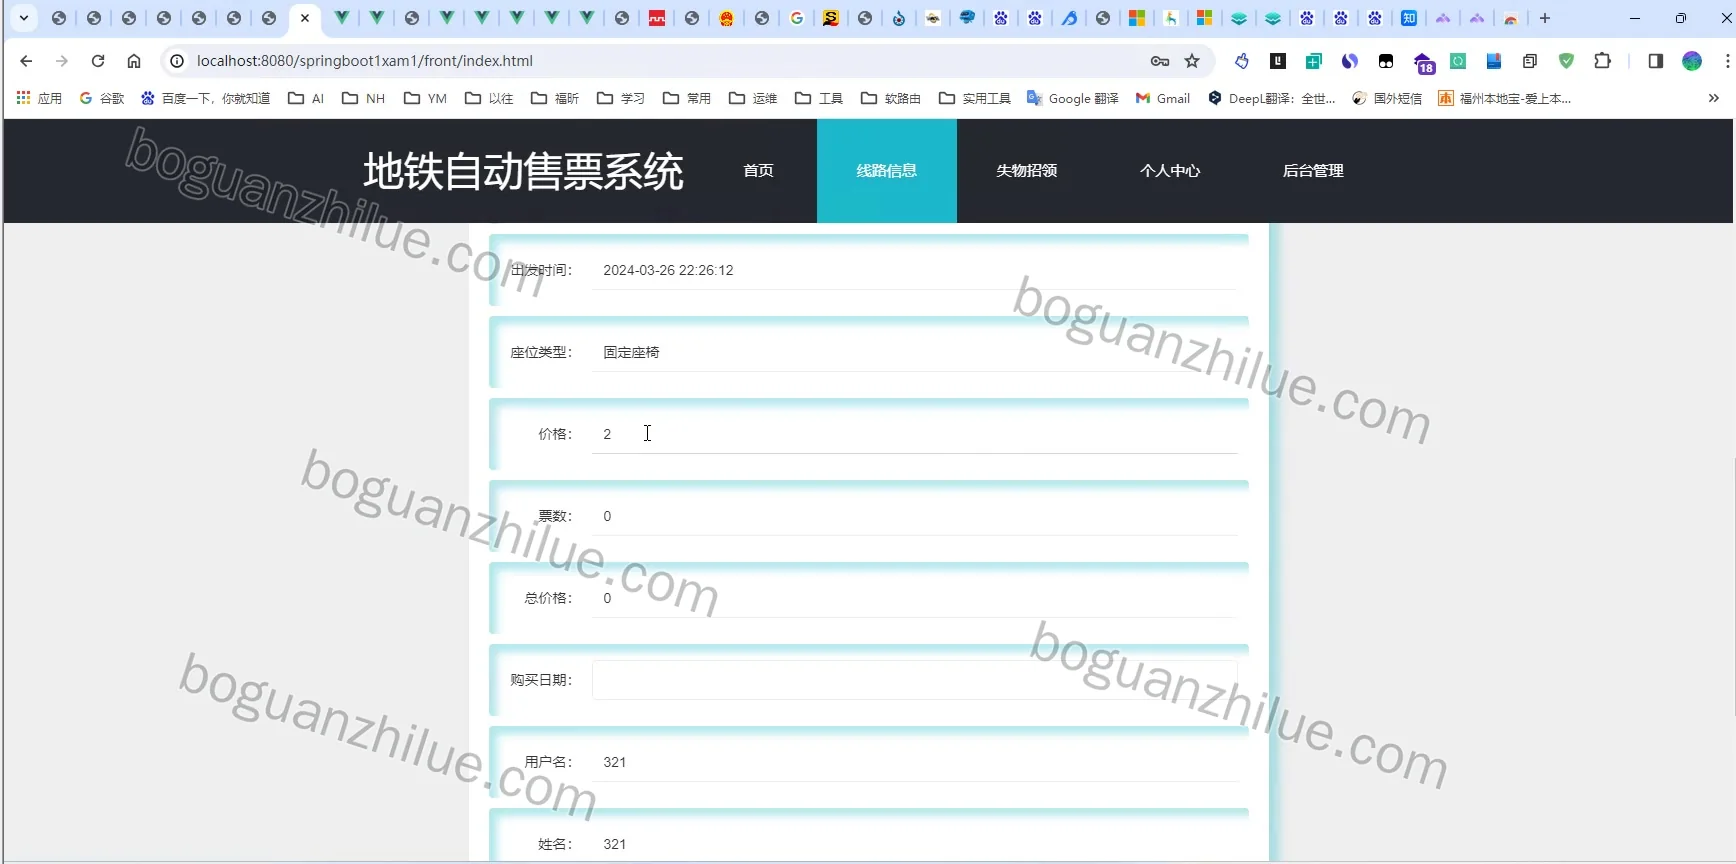The height and width of the screenshot is (864, 1736).
Task: Switch to the Zhihu 知 tab
Action: (x=1409, y=18)
